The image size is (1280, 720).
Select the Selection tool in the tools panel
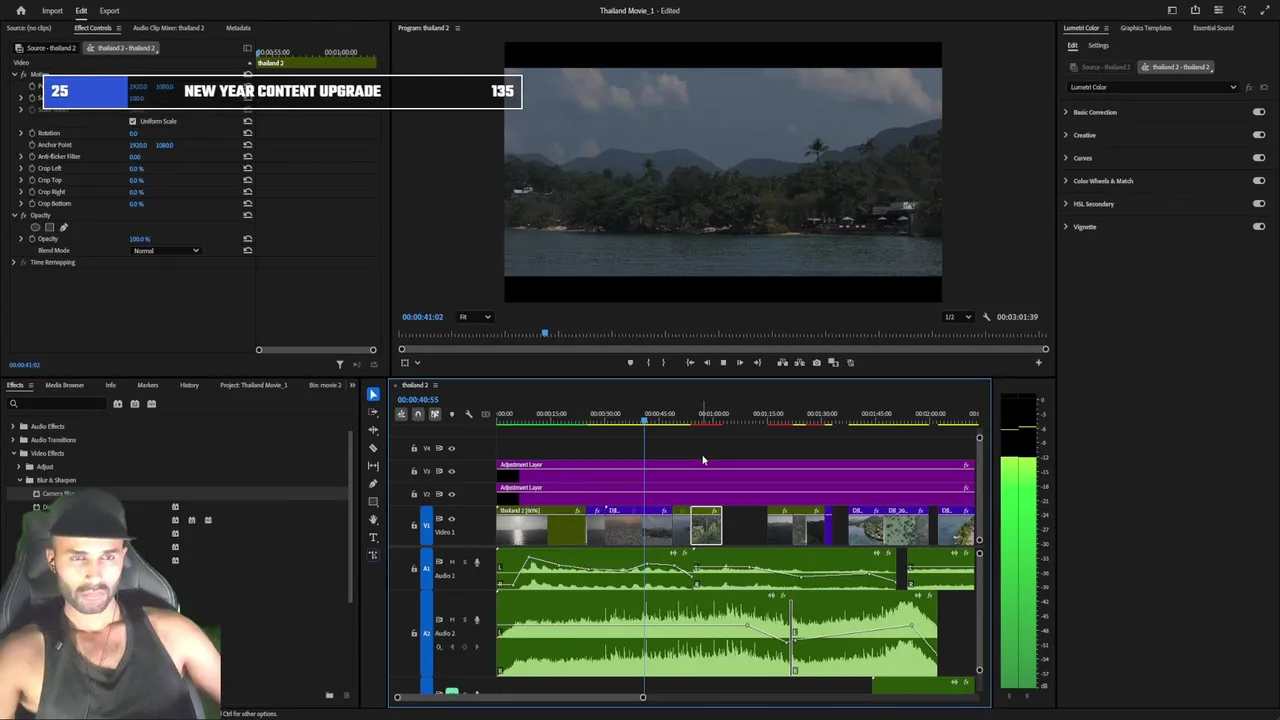click(x=373, y=395)
